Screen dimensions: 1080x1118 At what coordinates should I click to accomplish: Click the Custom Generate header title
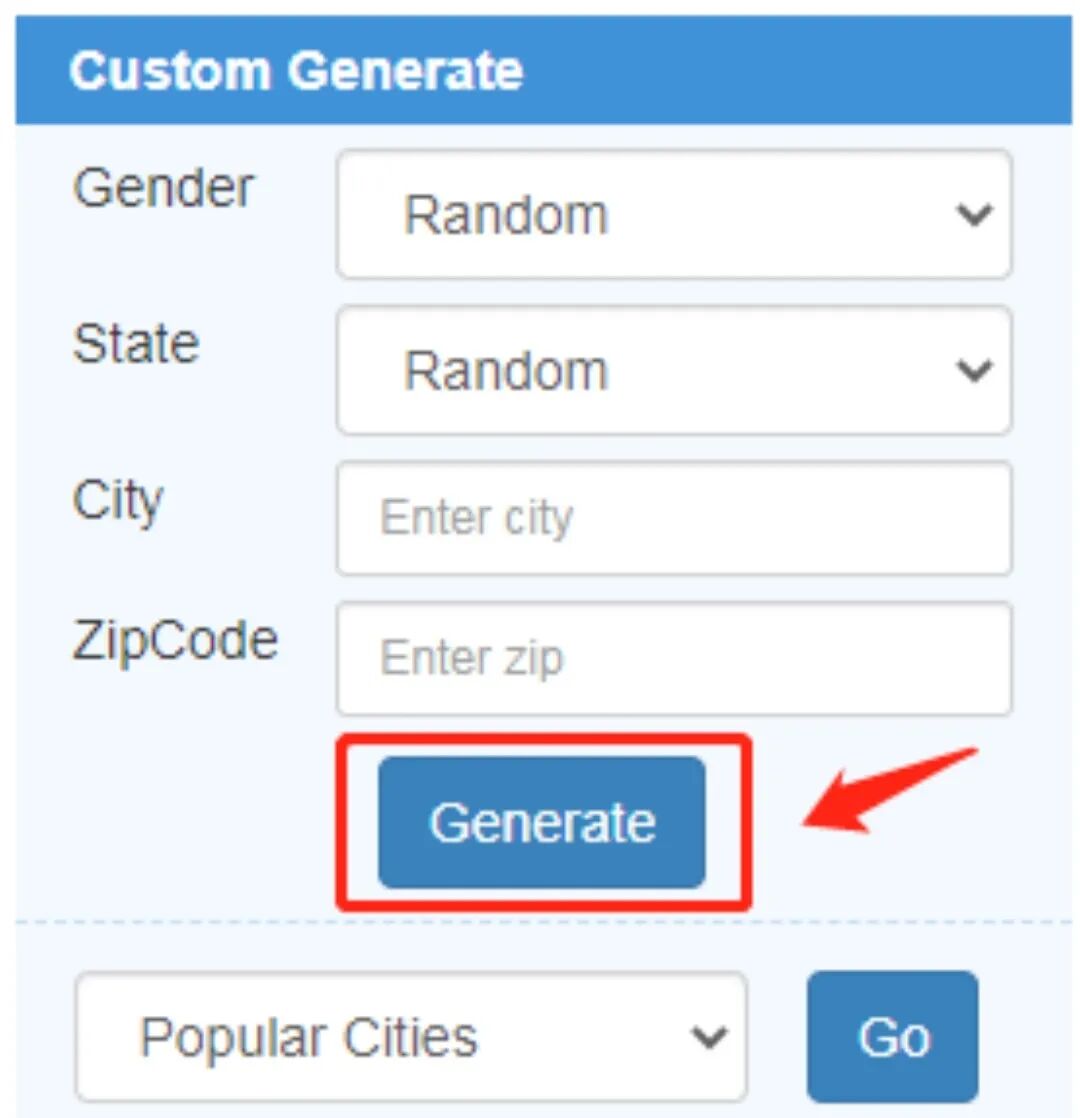296,71
